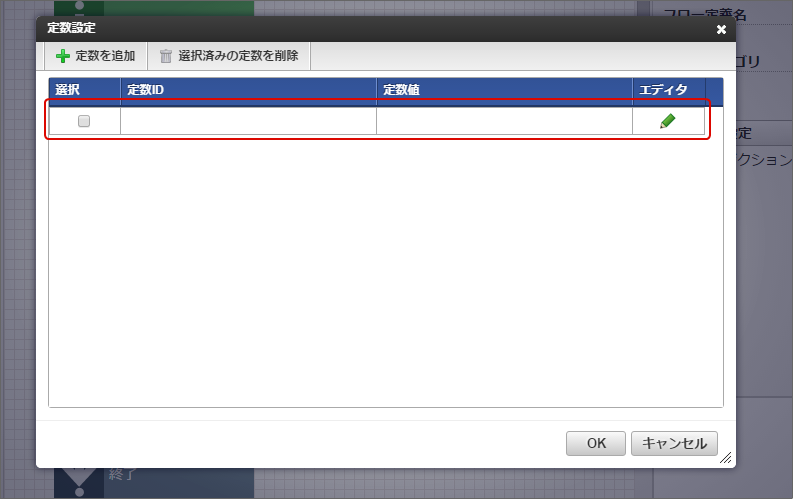Click the trash can delete icon
Viewport: 793px width, 499px height.
(166, 56)
